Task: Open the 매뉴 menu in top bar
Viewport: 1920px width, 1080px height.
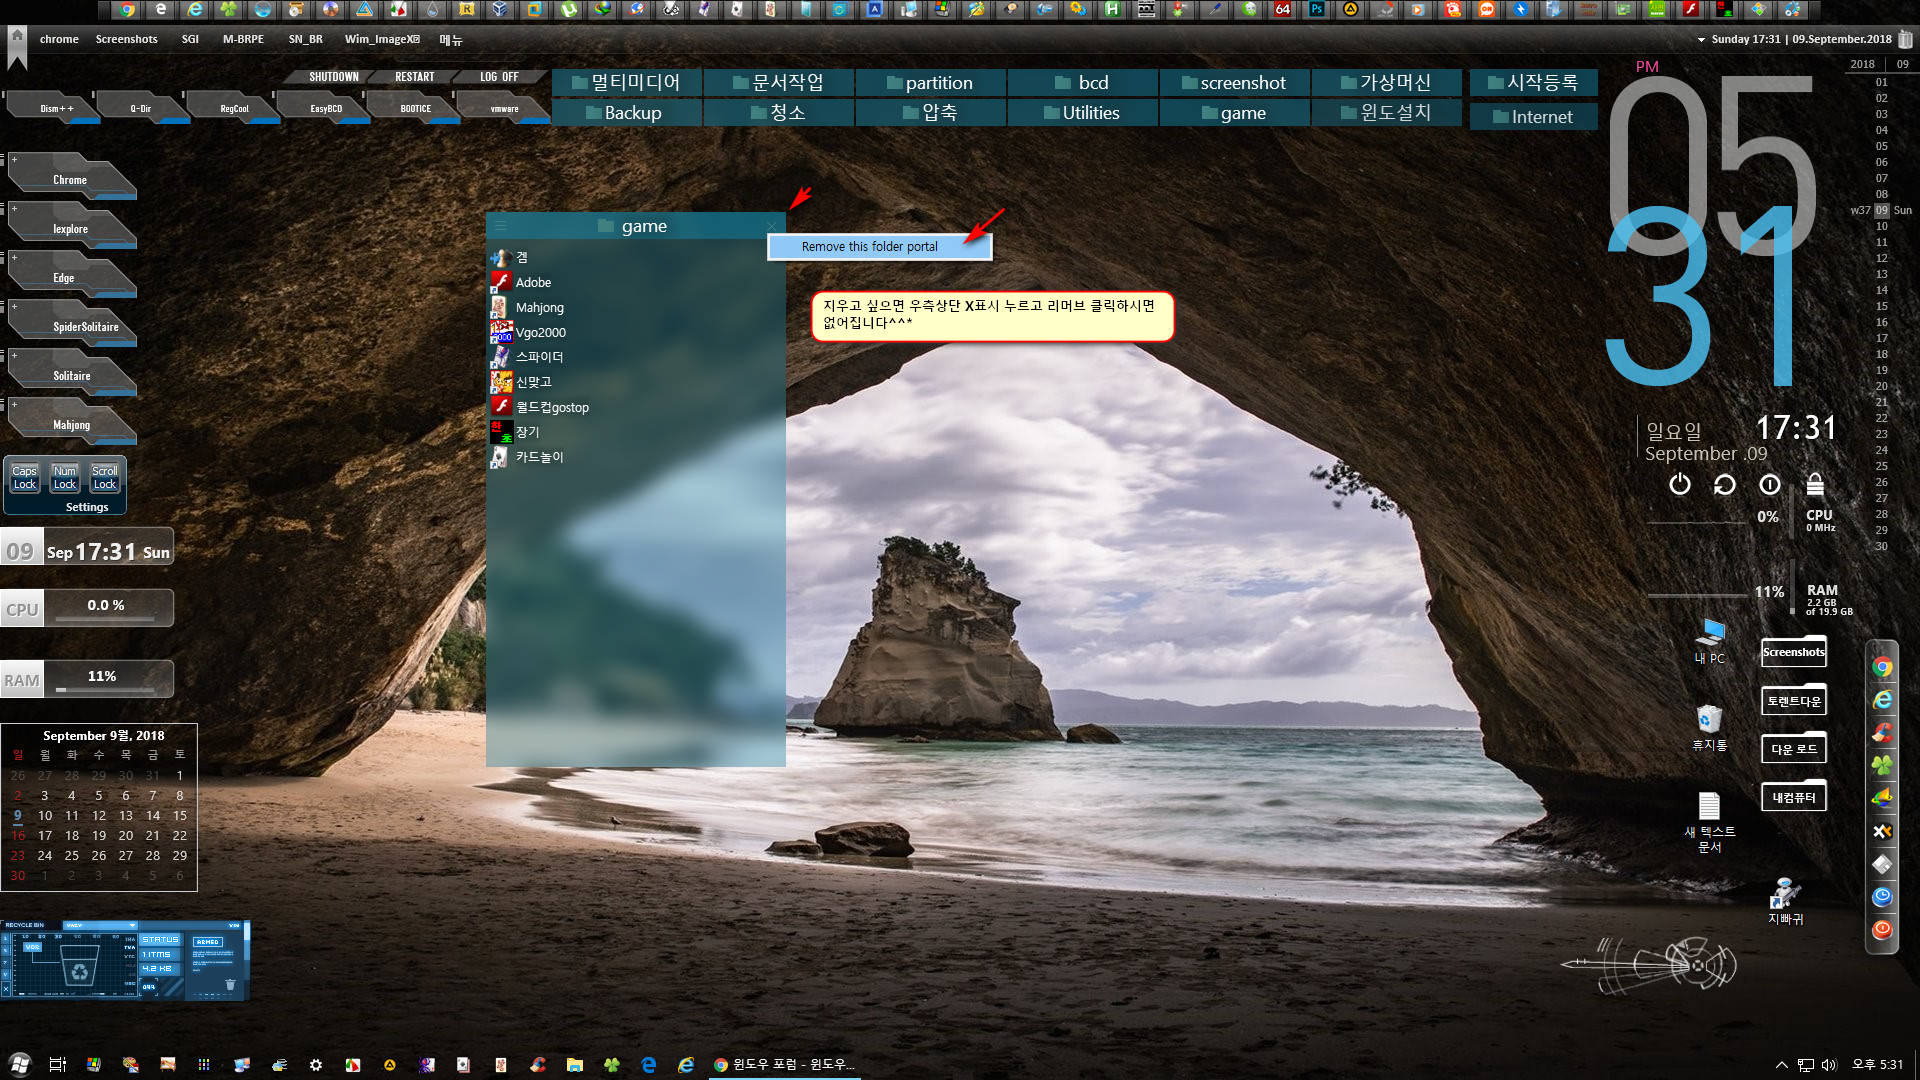Action: tap(451, 40)
